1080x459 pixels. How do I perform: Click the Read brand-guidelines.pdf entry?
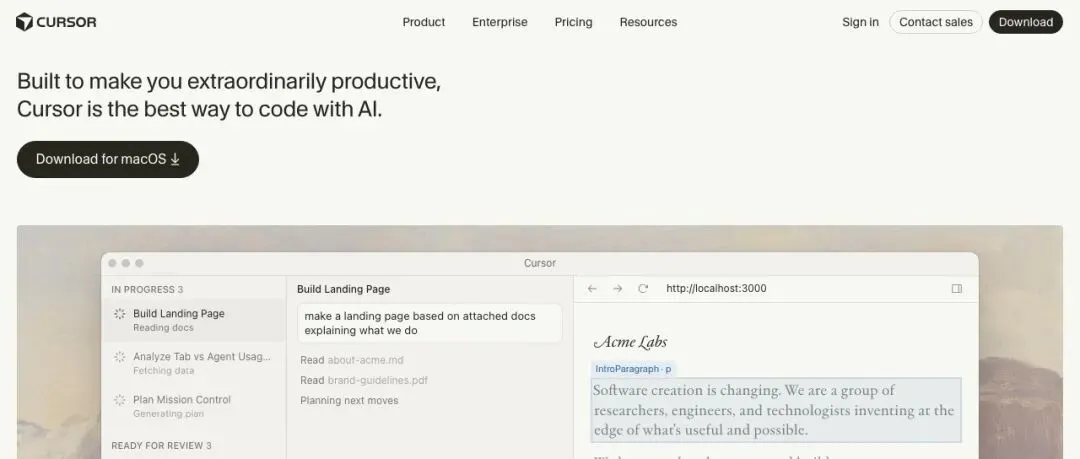point(364,380)
